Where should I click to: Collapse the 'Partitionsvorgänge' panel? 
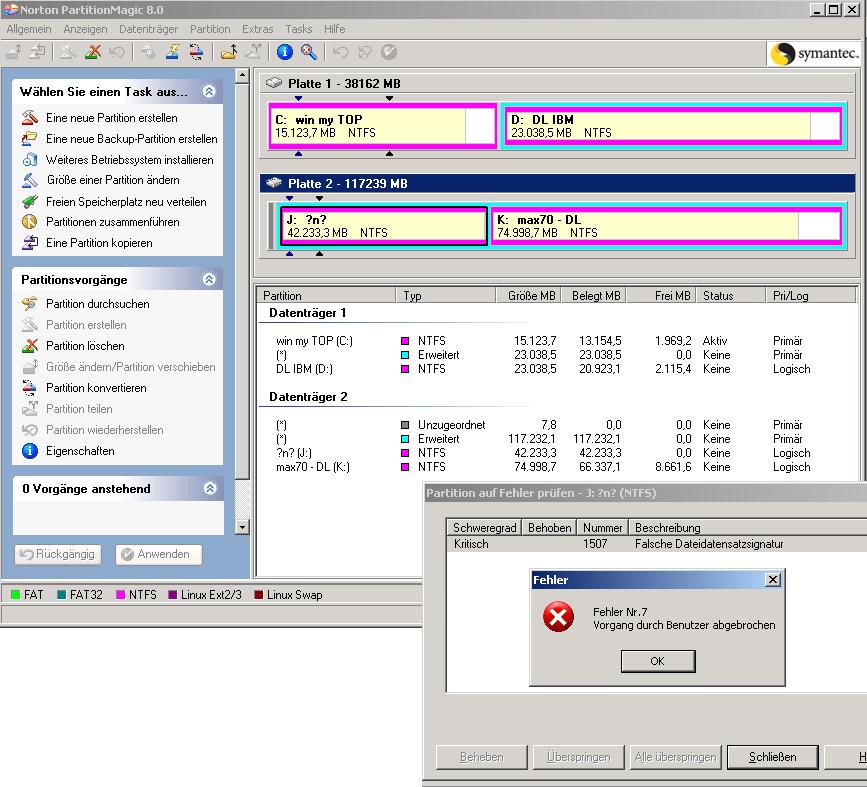209,279
